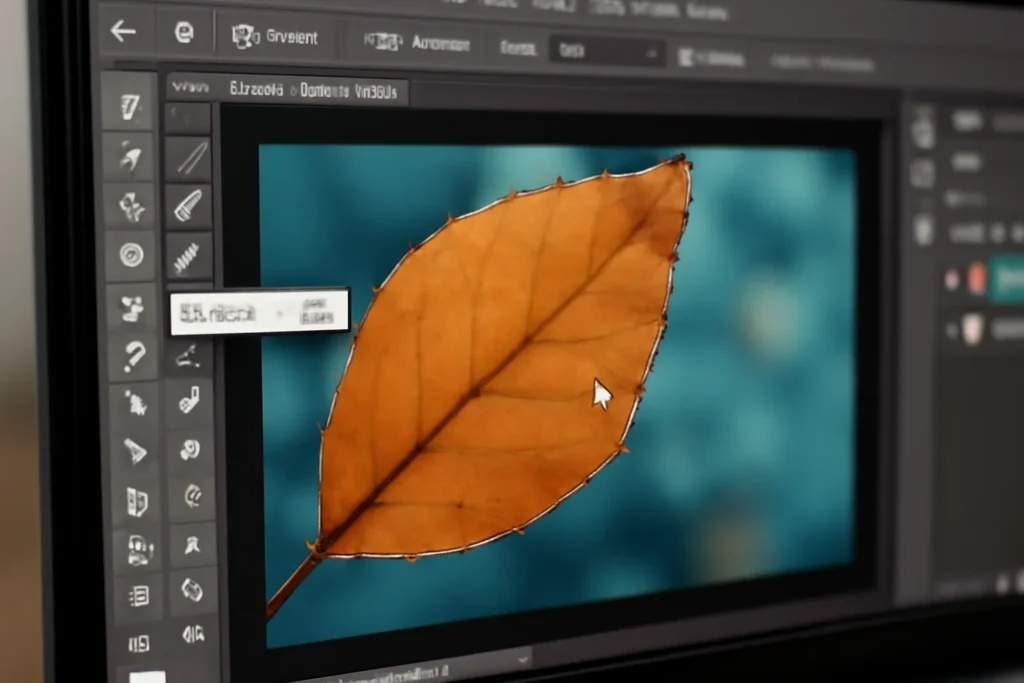Select the arrow-pointer tool below the '7' tool
Viewport: 1024px width, 683px height.
coord(129,157)
